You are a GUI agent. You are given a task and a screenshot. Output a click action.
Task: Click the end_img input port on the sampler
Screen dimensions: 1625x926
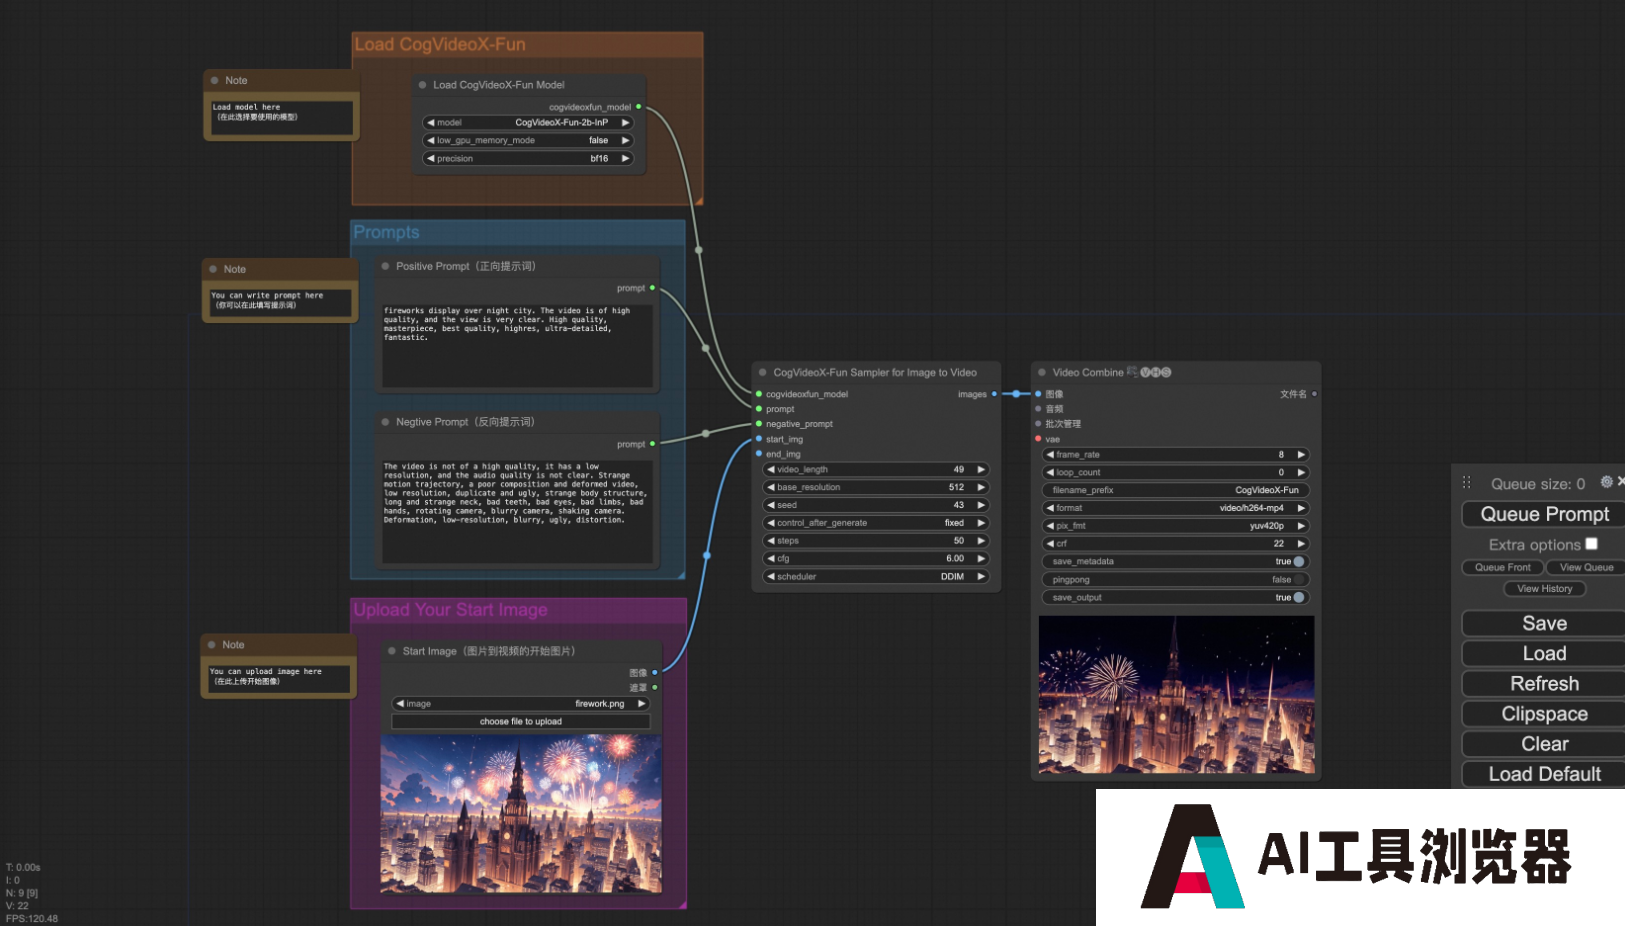759,454
